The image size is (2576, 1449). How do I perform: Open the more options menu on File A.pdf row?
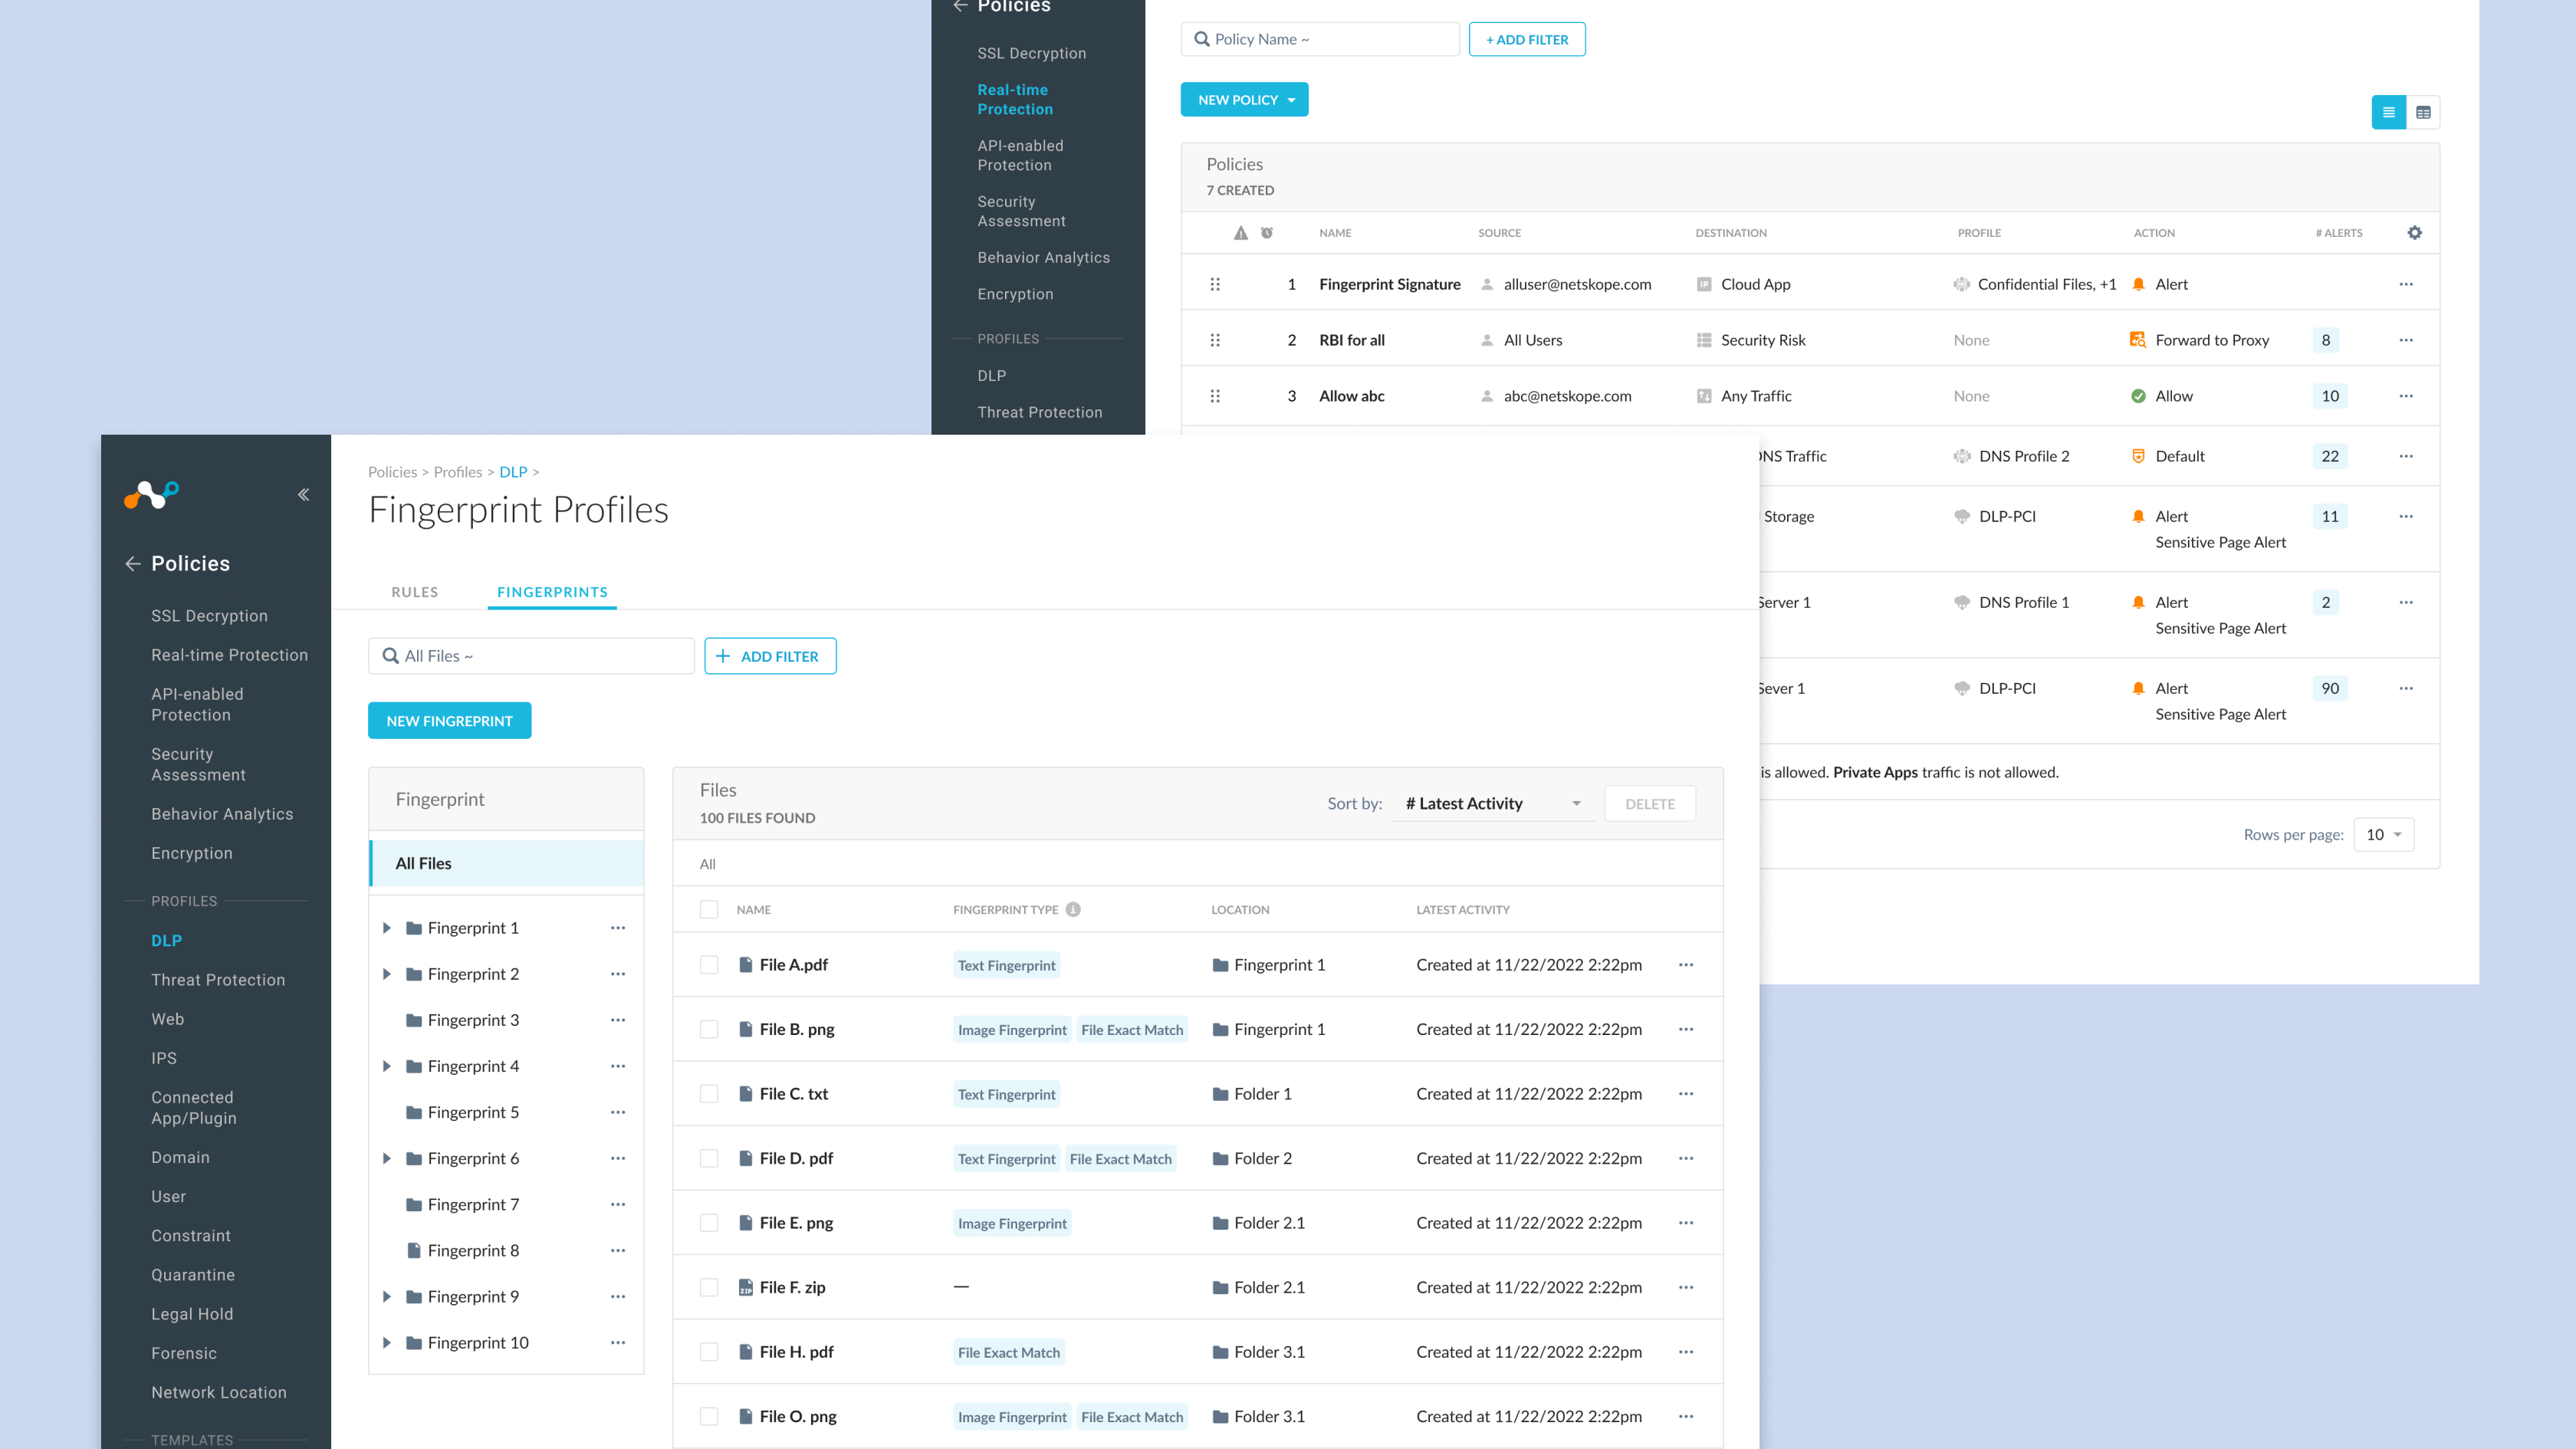pyautogui.click(x=1686, y=965)
